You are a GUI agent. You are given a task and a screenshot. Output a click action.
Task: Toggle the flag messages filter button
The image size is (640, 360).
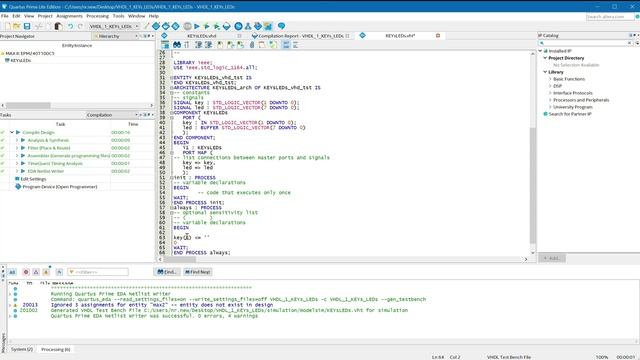pos(59,272)
